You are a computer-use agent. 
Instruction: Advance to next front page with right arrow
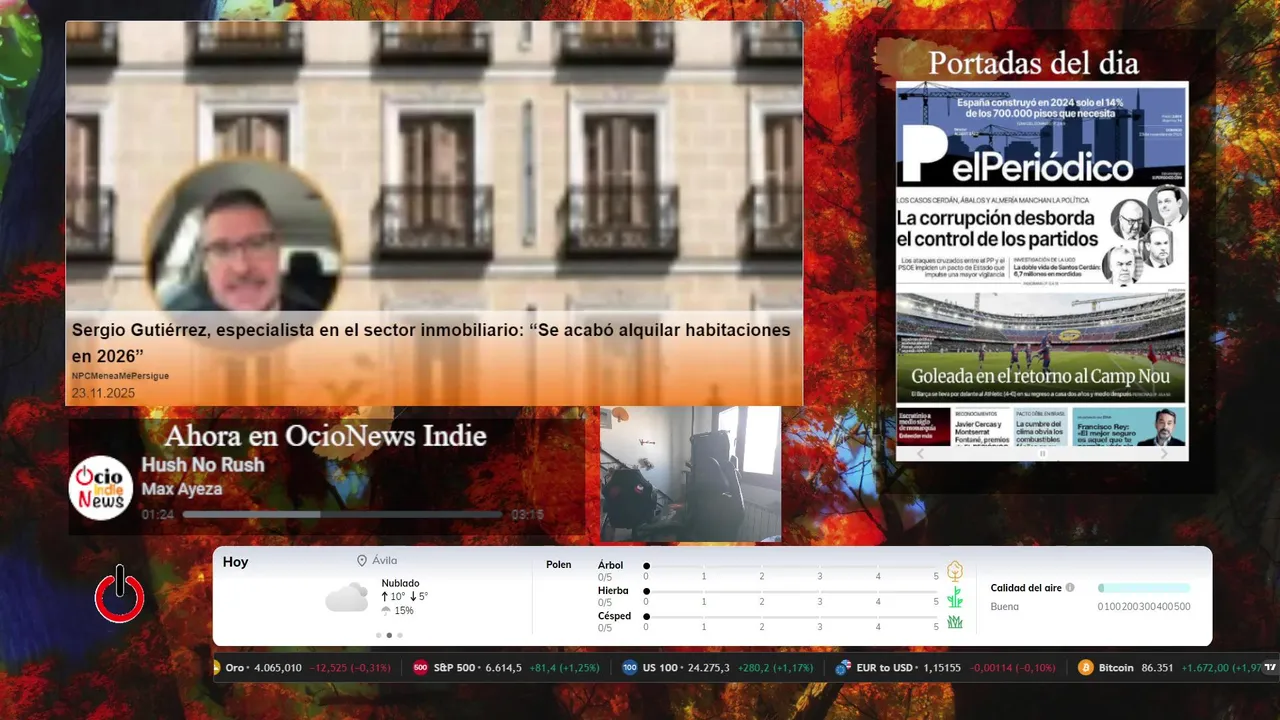pos(1164,453)
